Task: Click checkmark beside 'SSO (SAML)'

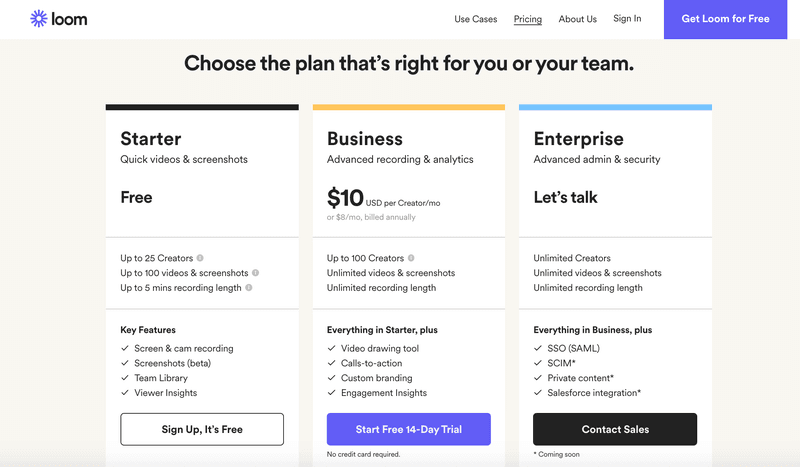Action: pos(537,348)
